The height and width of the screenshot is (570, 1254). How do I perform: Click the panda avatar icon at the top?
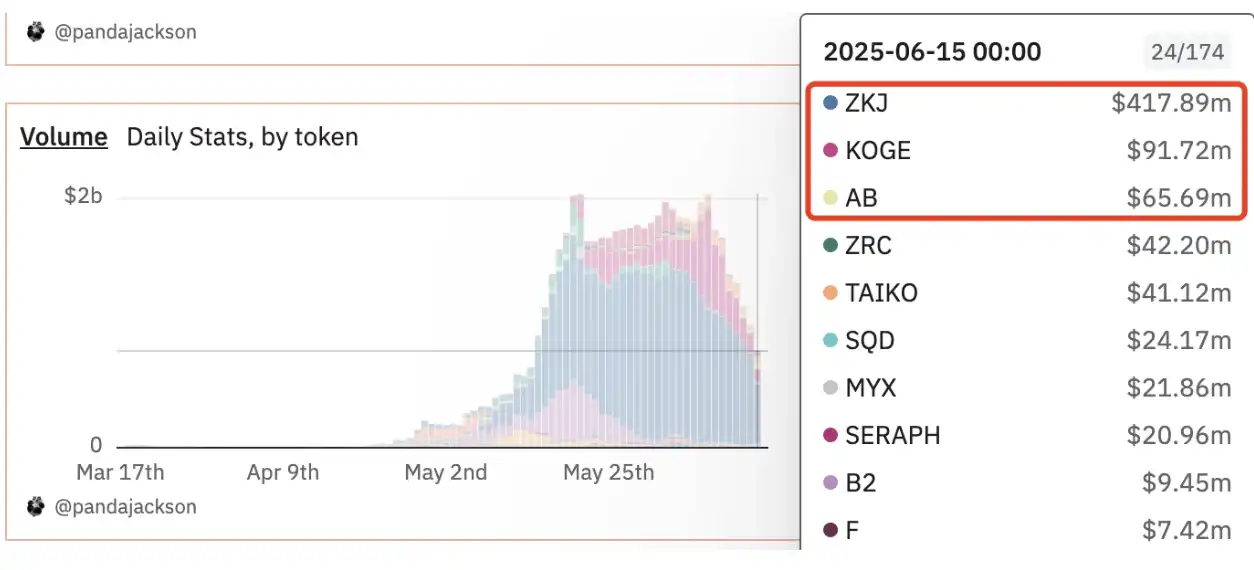[x=36, y=32]
